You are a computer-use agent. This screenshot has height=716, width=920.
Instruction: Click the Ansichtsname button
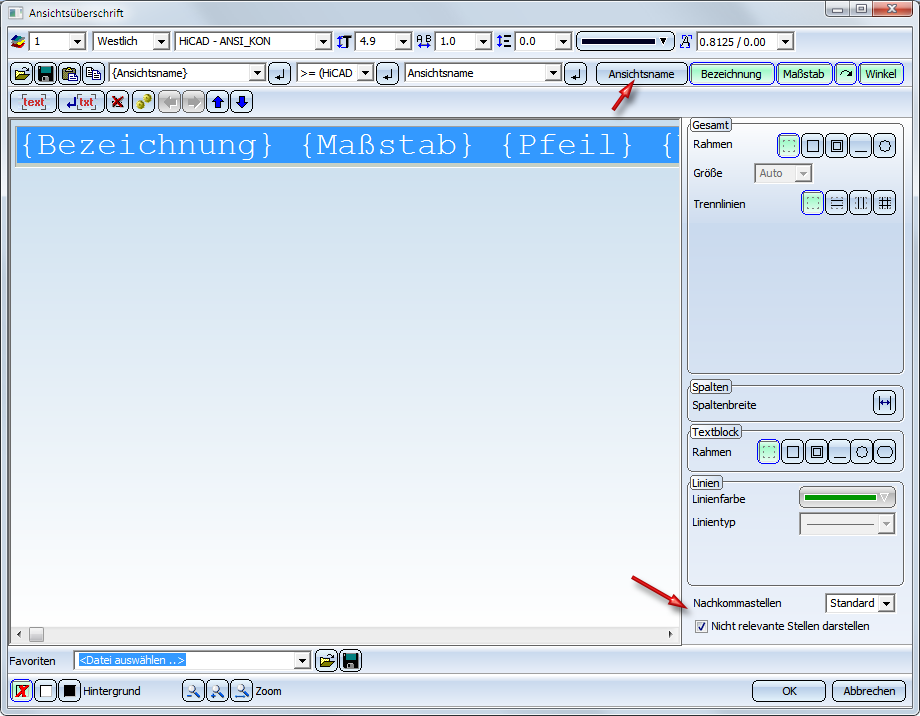(x=641, y=74)
